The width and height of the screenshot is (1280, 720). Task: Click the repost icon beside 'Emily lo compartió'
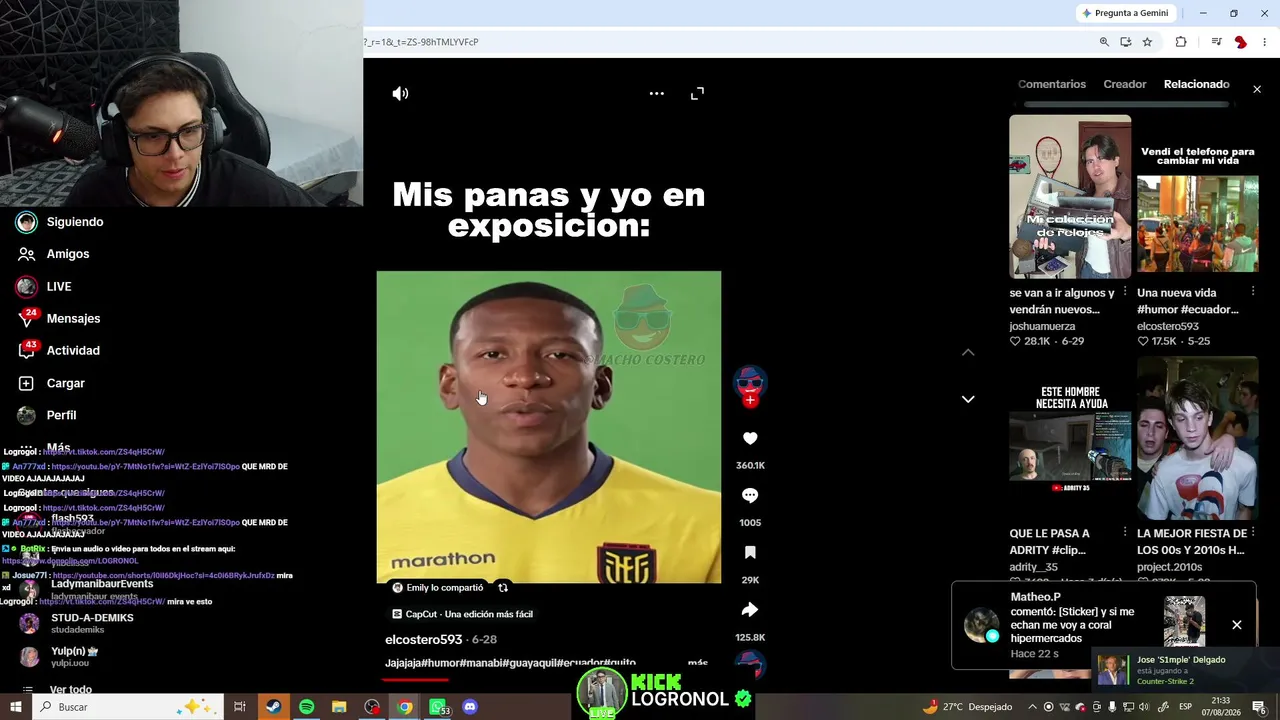point(503,588)
